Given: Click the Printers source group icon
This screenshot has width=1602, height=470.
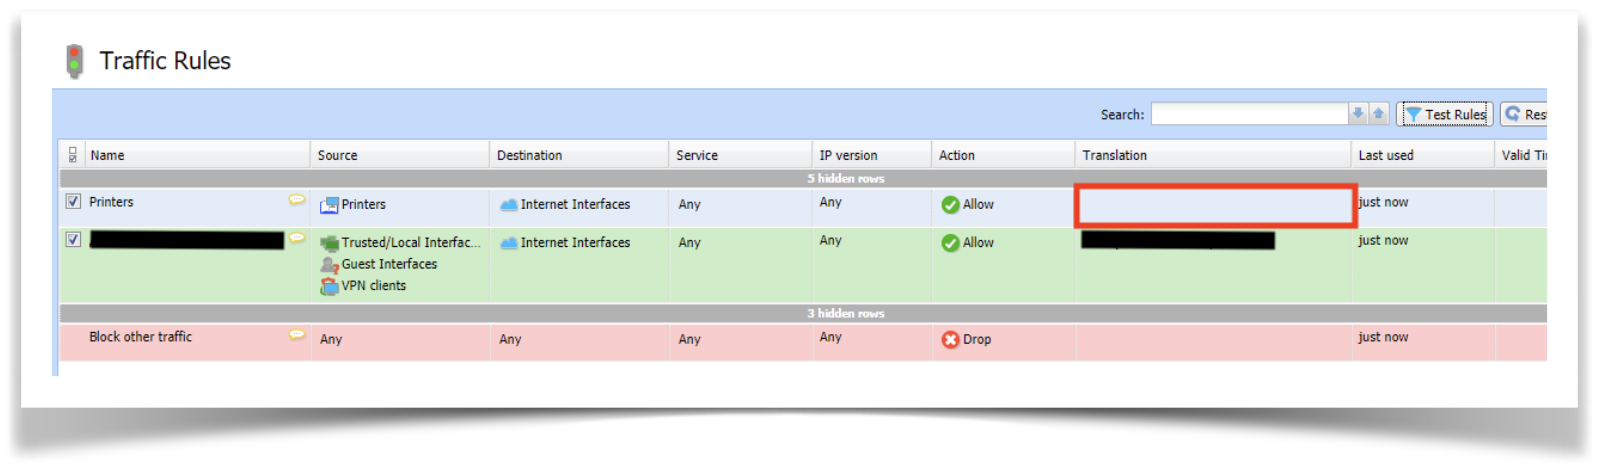Looking at the screenshot, I should [x=329, y=205].
